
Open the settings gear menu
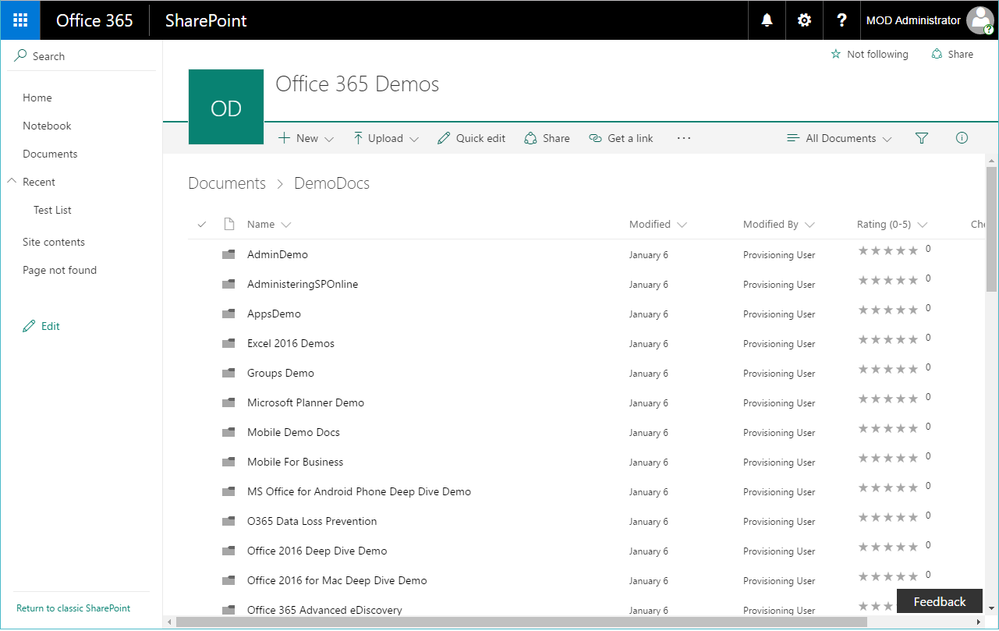click(804, 20)
